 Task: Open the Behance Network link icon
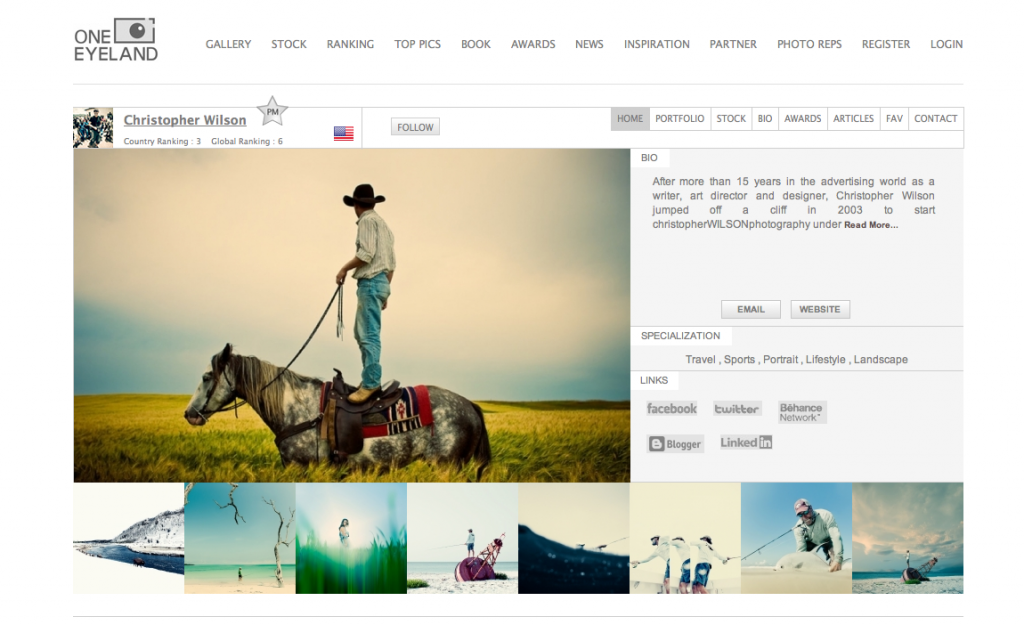pyautogui.click(x=801, y=412)
